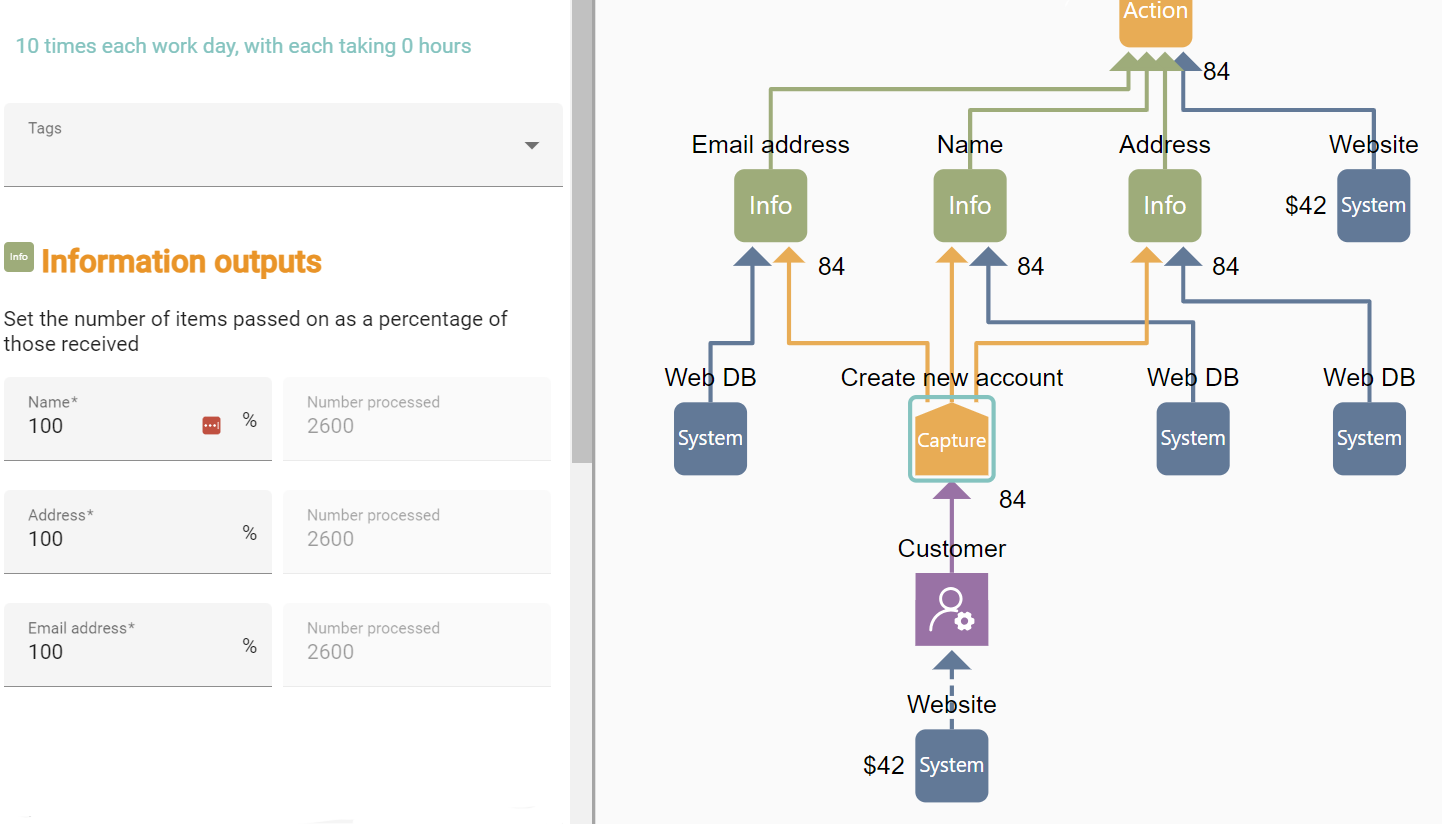Screen dimensions: 1442x824
Task: Click the green Info badge beside Information outputs
Action: [19, 257]
